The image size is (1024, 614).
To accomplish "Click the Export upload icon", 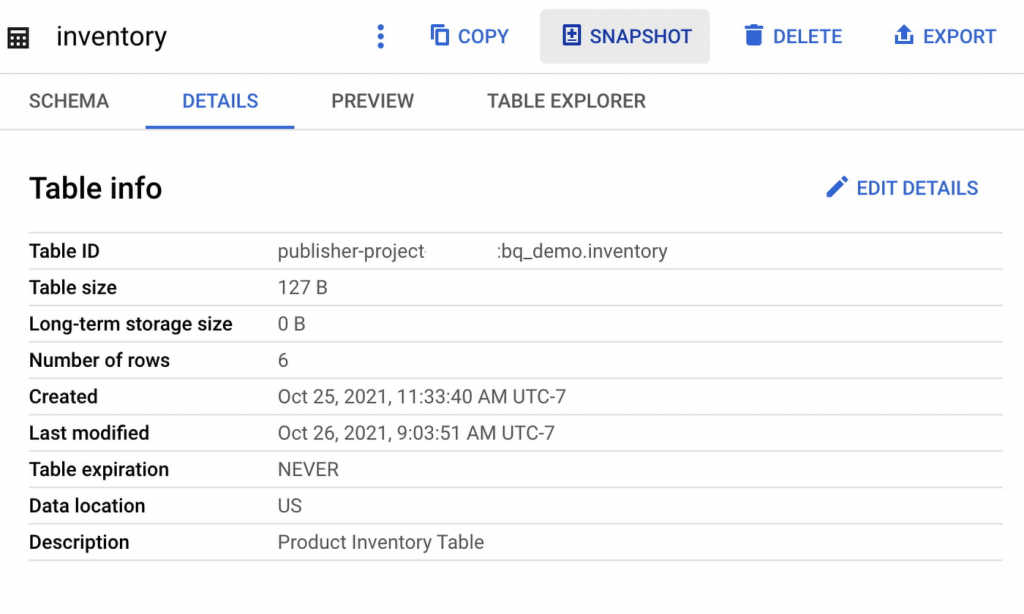I will pyautogui.click(x=904, y=35).
